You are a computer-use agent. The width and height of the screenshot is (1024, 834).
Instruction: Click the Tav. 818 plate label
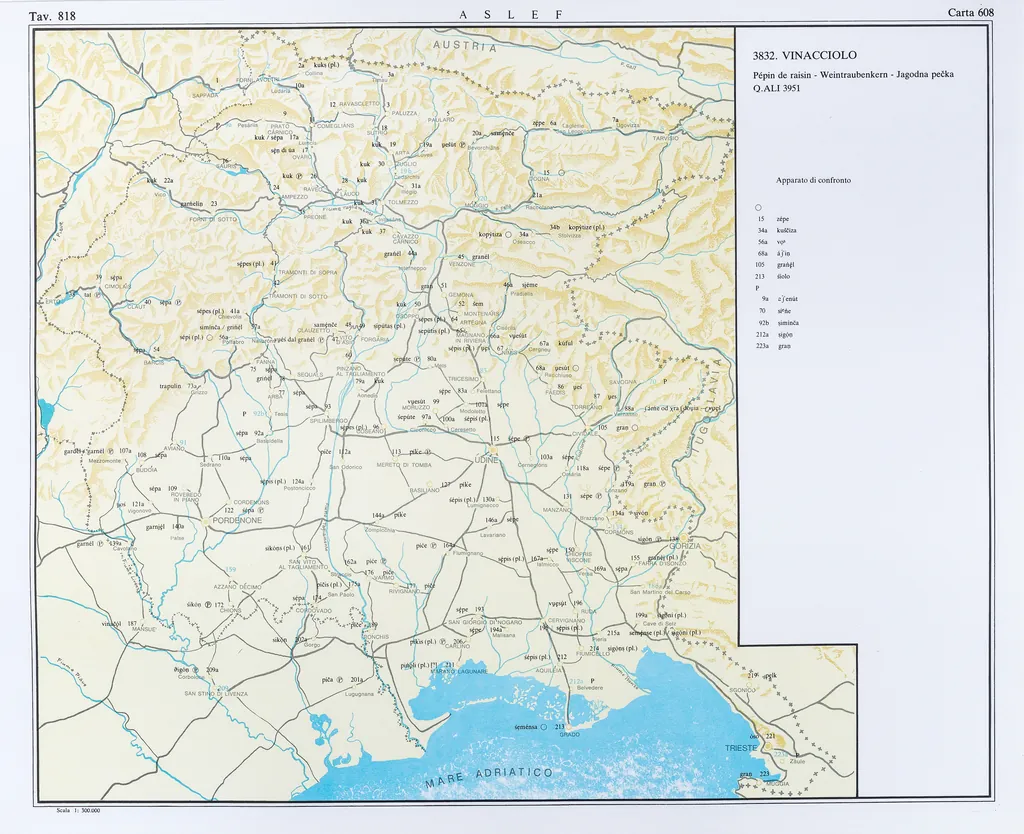tap(53, 16)
